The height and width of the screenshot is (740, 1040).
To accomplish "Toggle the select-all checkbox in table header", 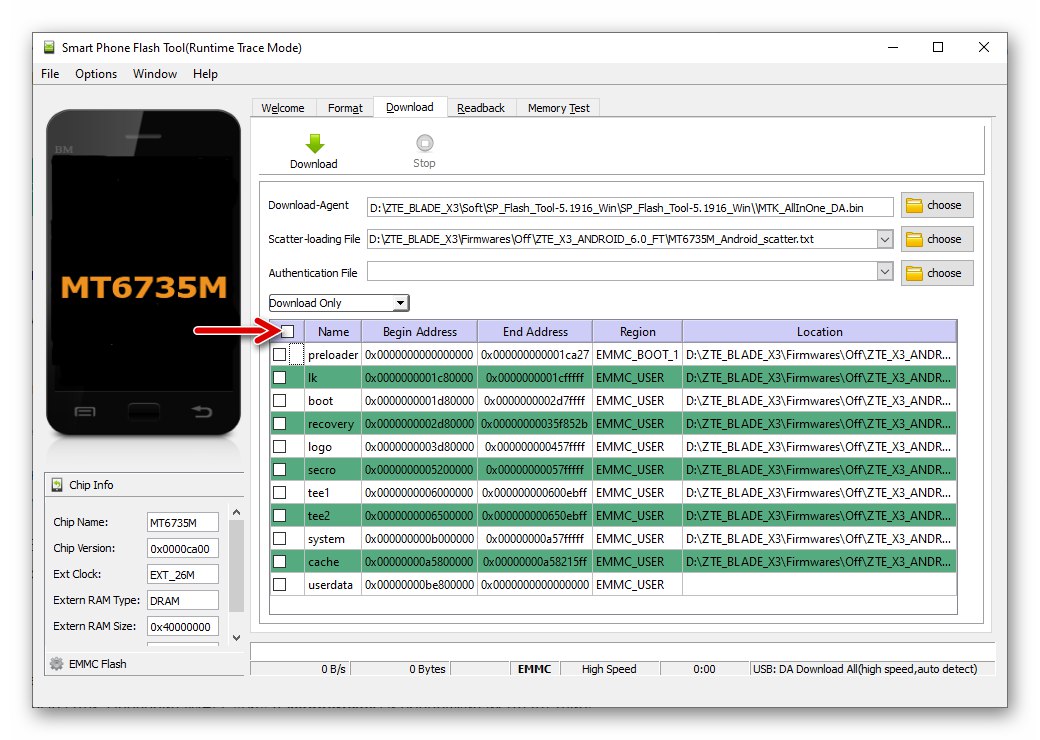I will click(287, 331).
